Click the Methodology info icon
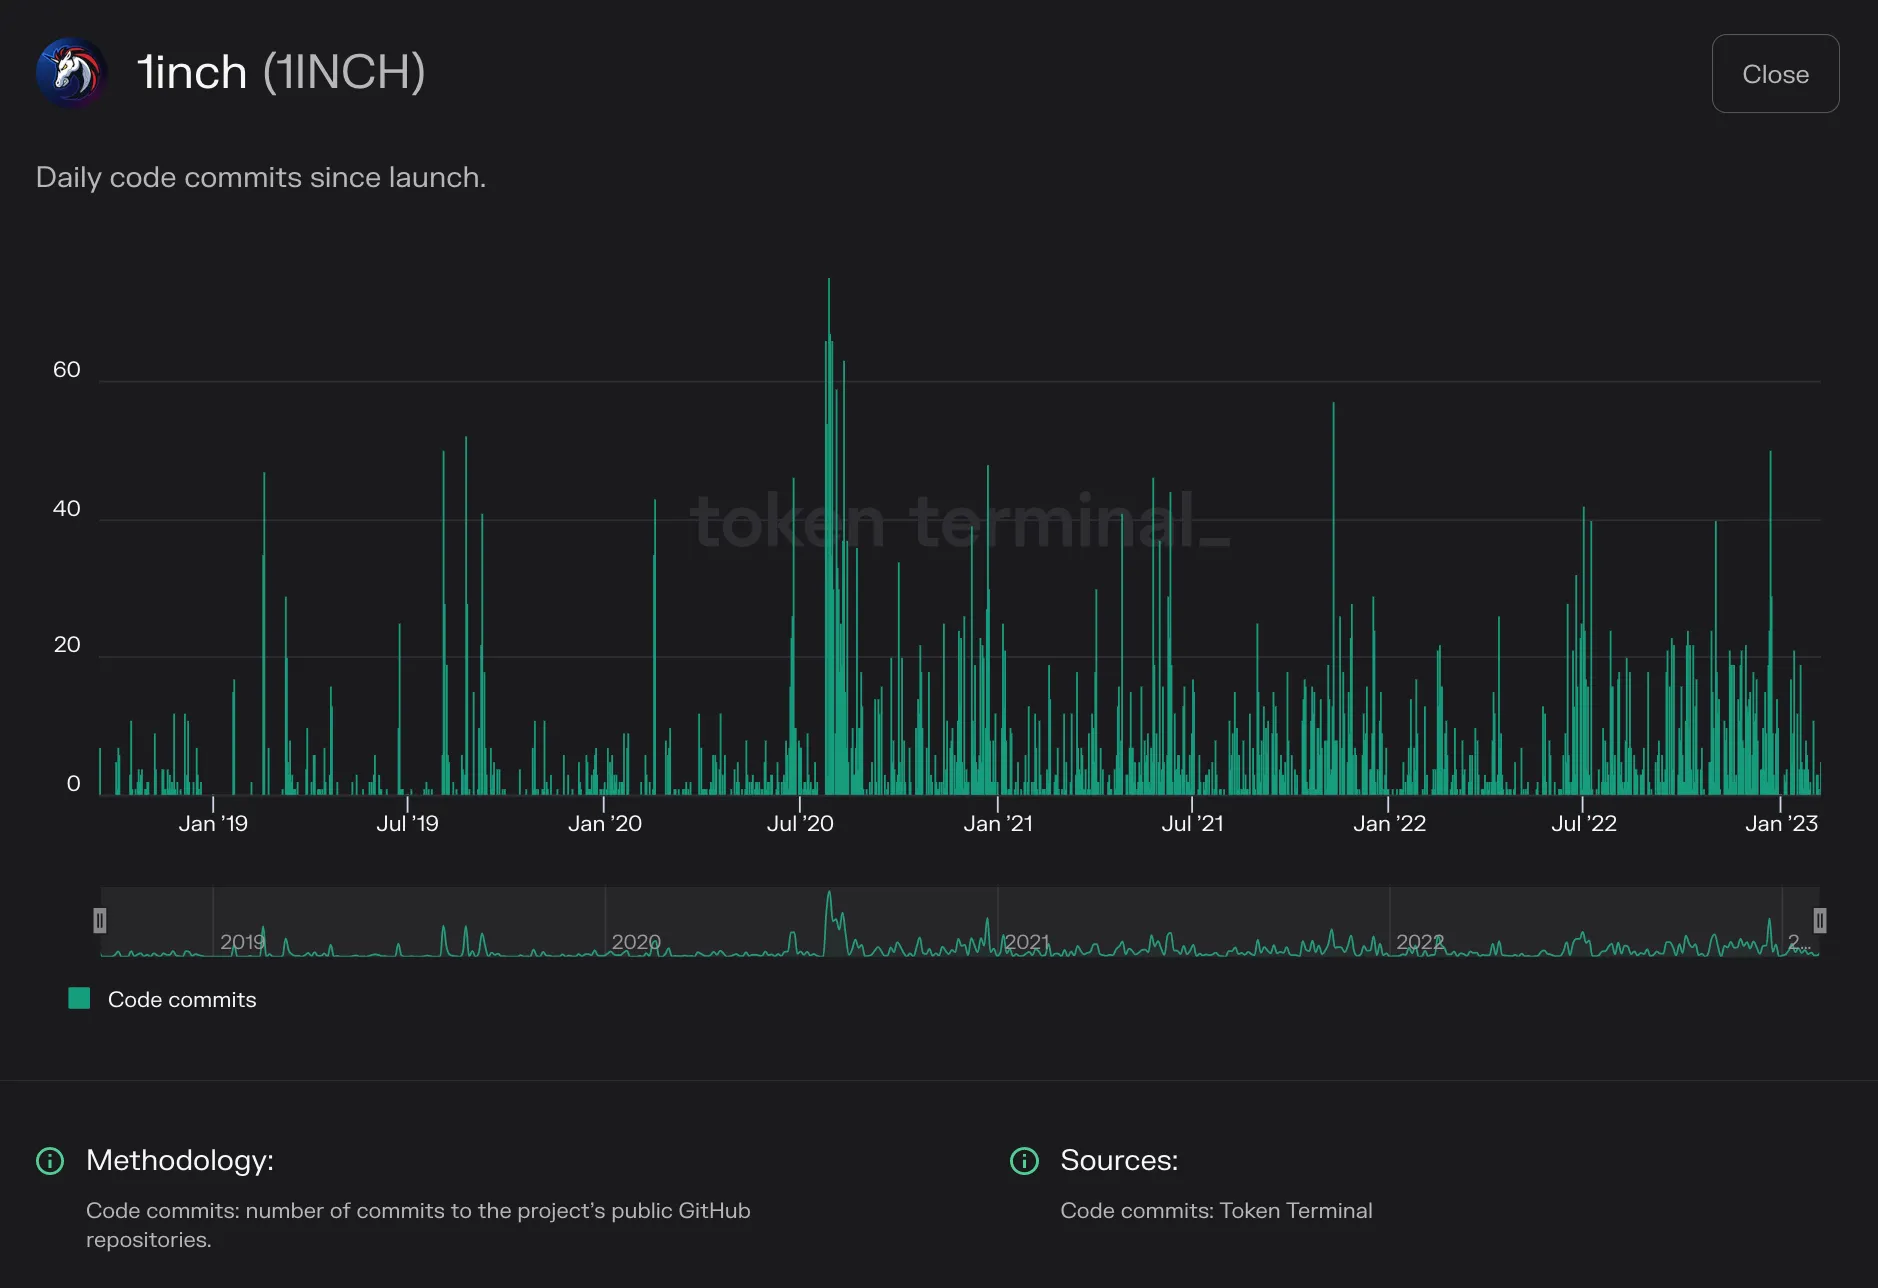 (50, 1160)
